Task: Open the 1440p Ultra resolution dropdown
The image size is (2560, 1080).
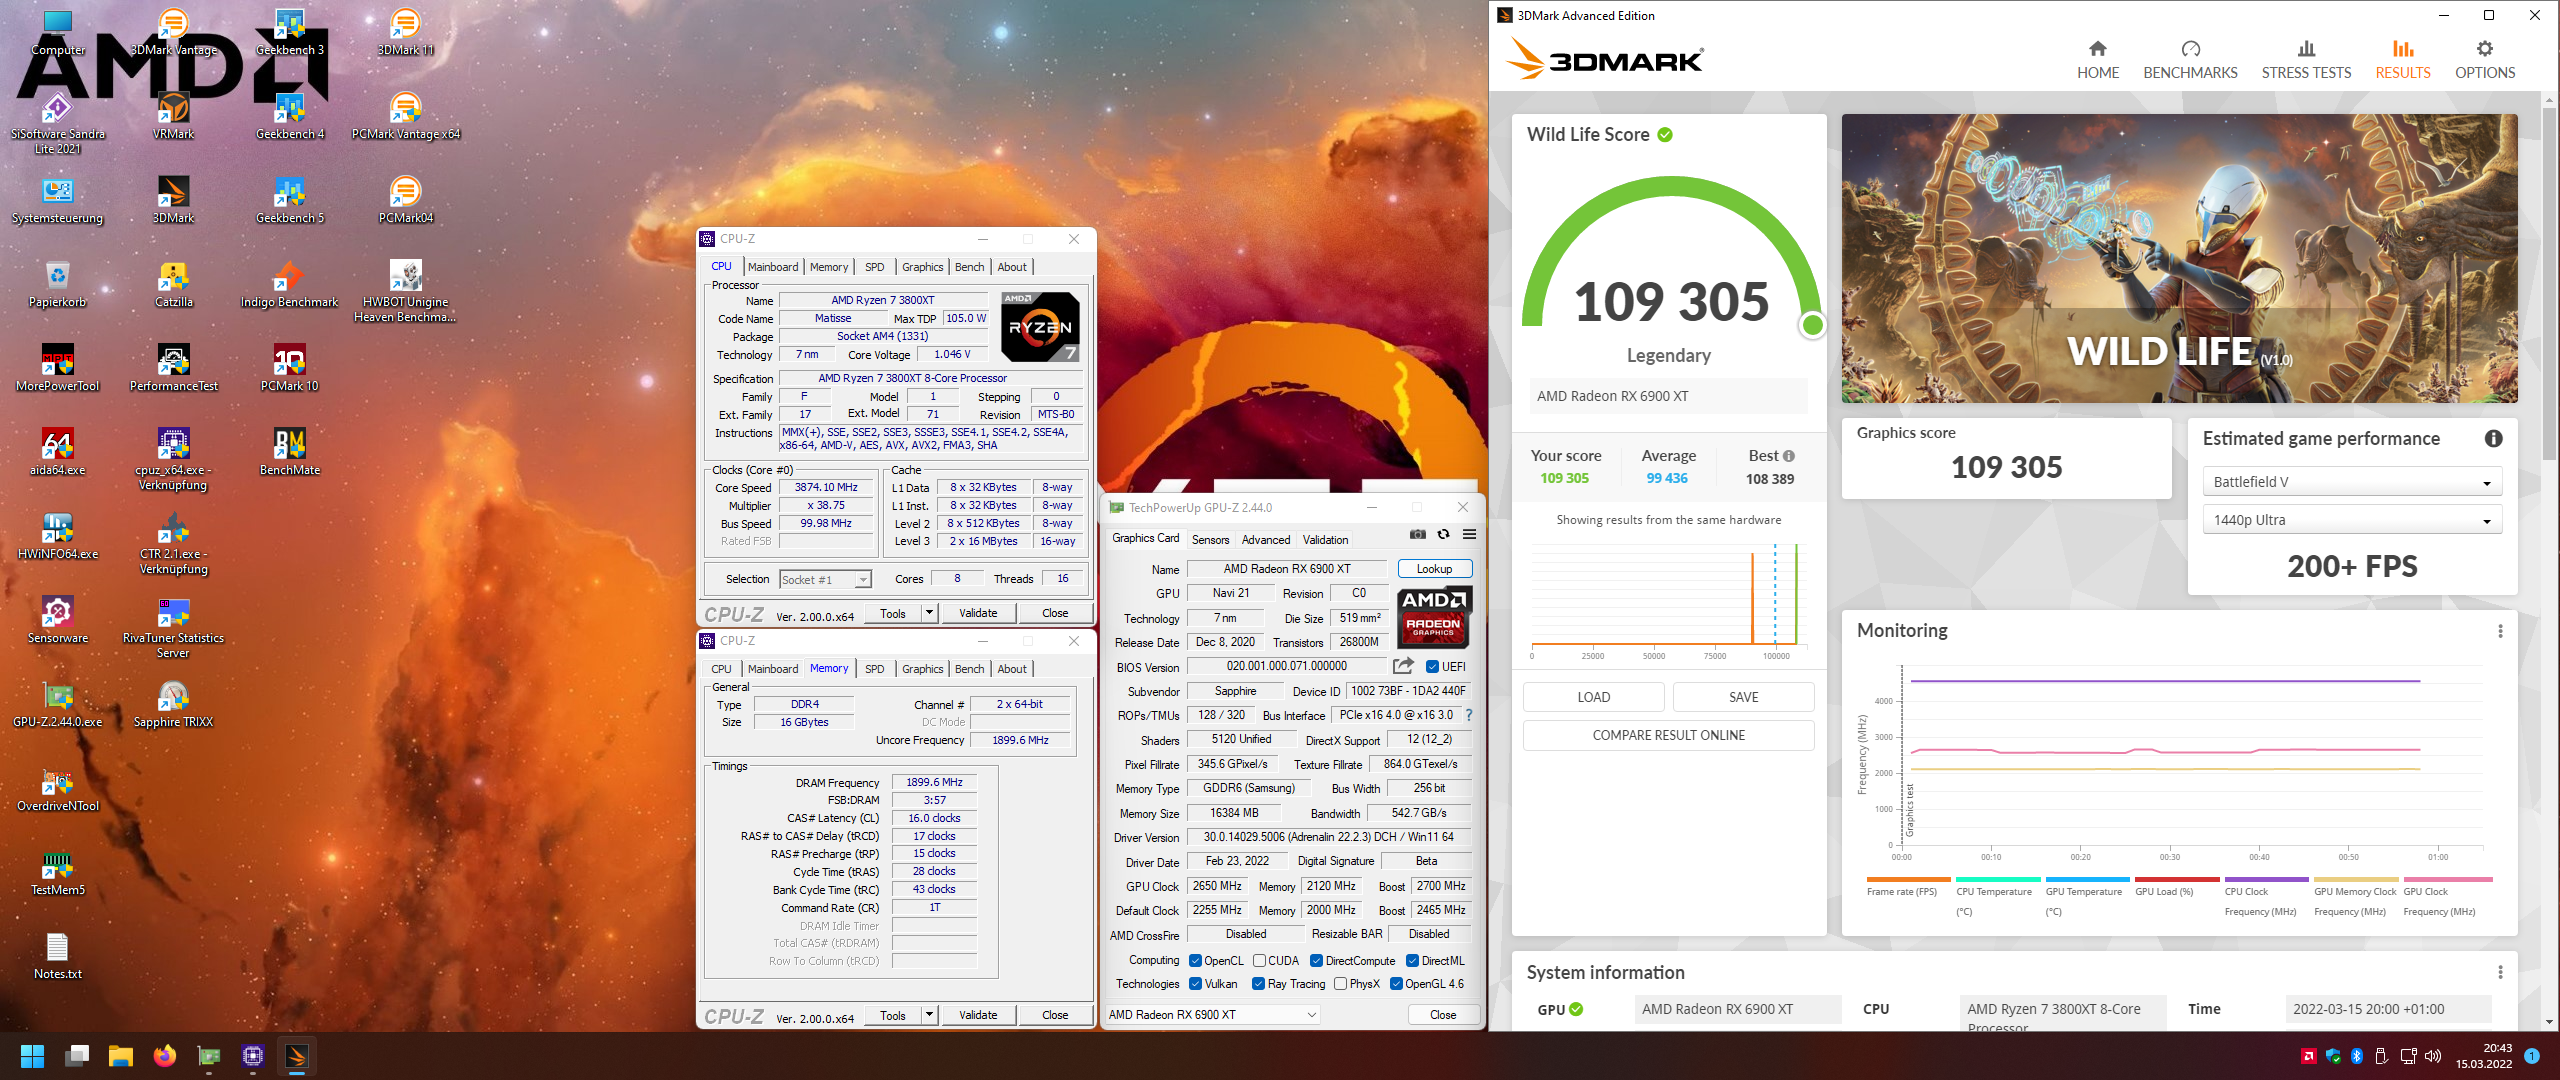Action: click(x=2352, y=520)
